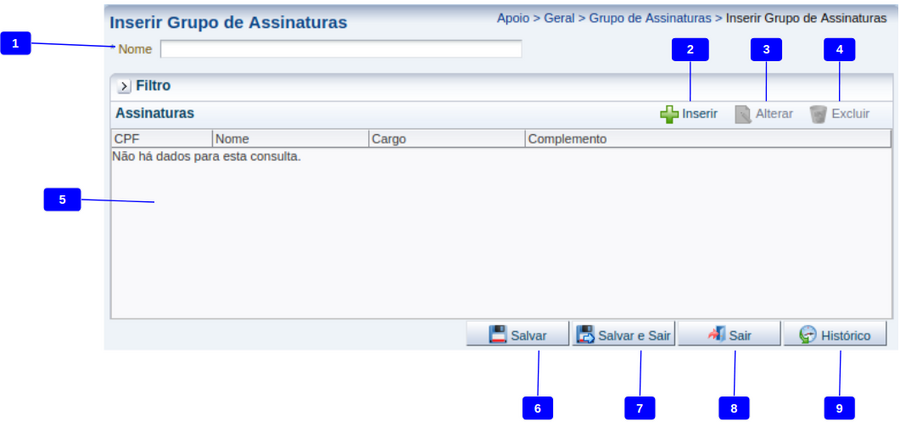Screen dimensions: 900x422
Task: Go to Apoio in the breadcrumb
Action: tap(513, 18)
